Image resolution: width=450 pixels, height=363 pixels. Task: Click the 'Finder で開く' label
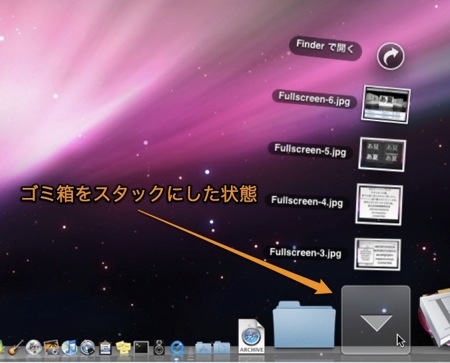coord(325,49)
